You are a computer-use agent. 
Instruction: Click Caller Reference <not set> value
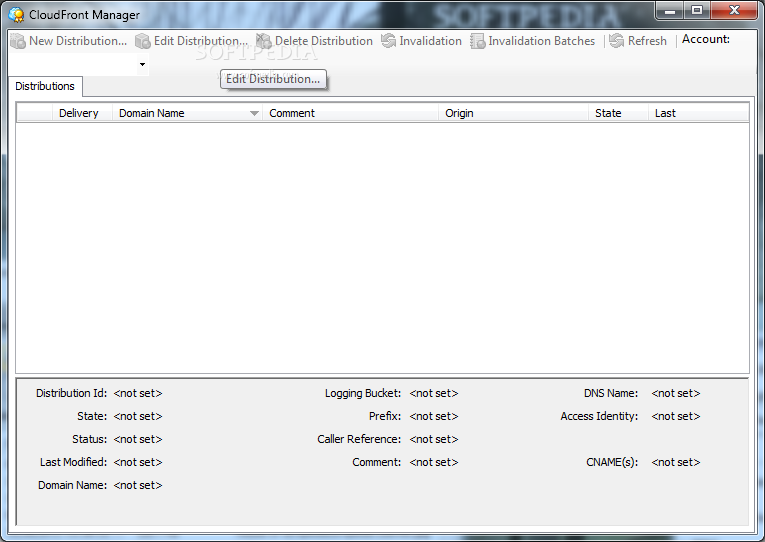[x=434, y=439]
